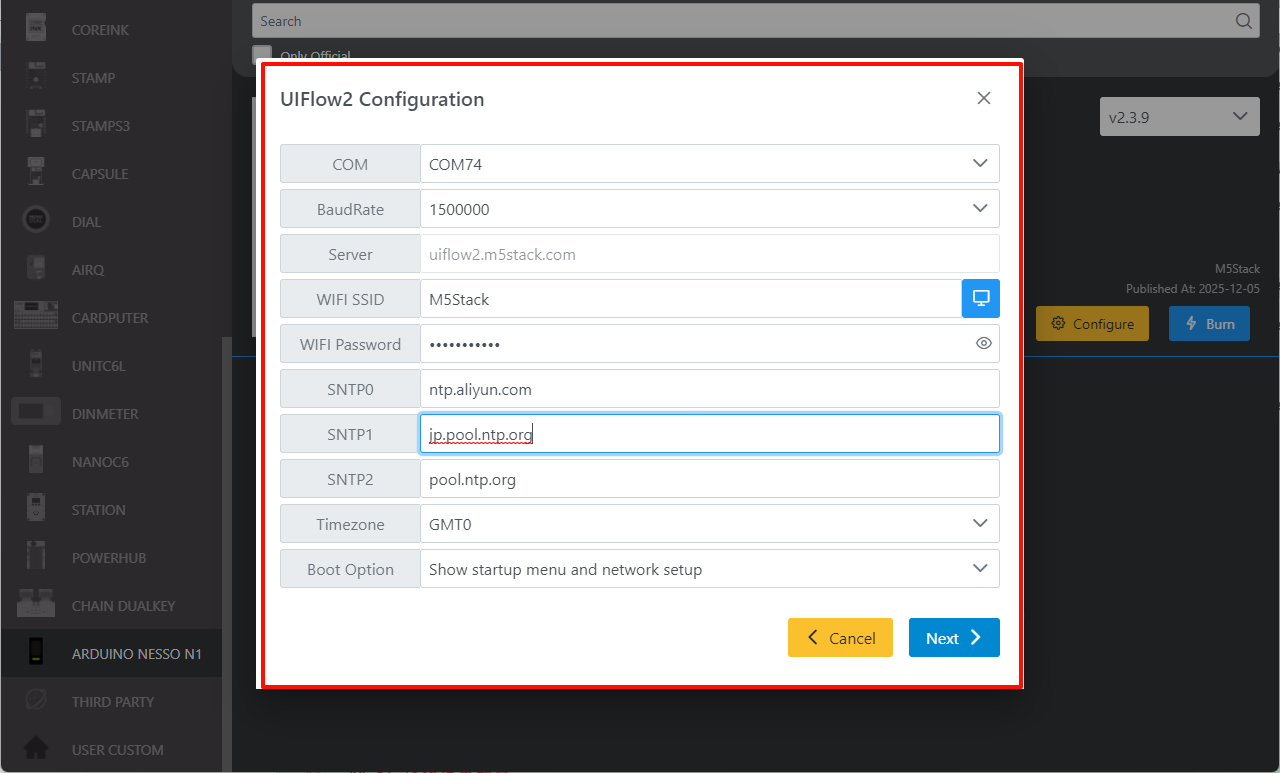1280x773 pixels.
Task: Select the Cardputer device icon in sidebar
Action: tap(36, 318)
